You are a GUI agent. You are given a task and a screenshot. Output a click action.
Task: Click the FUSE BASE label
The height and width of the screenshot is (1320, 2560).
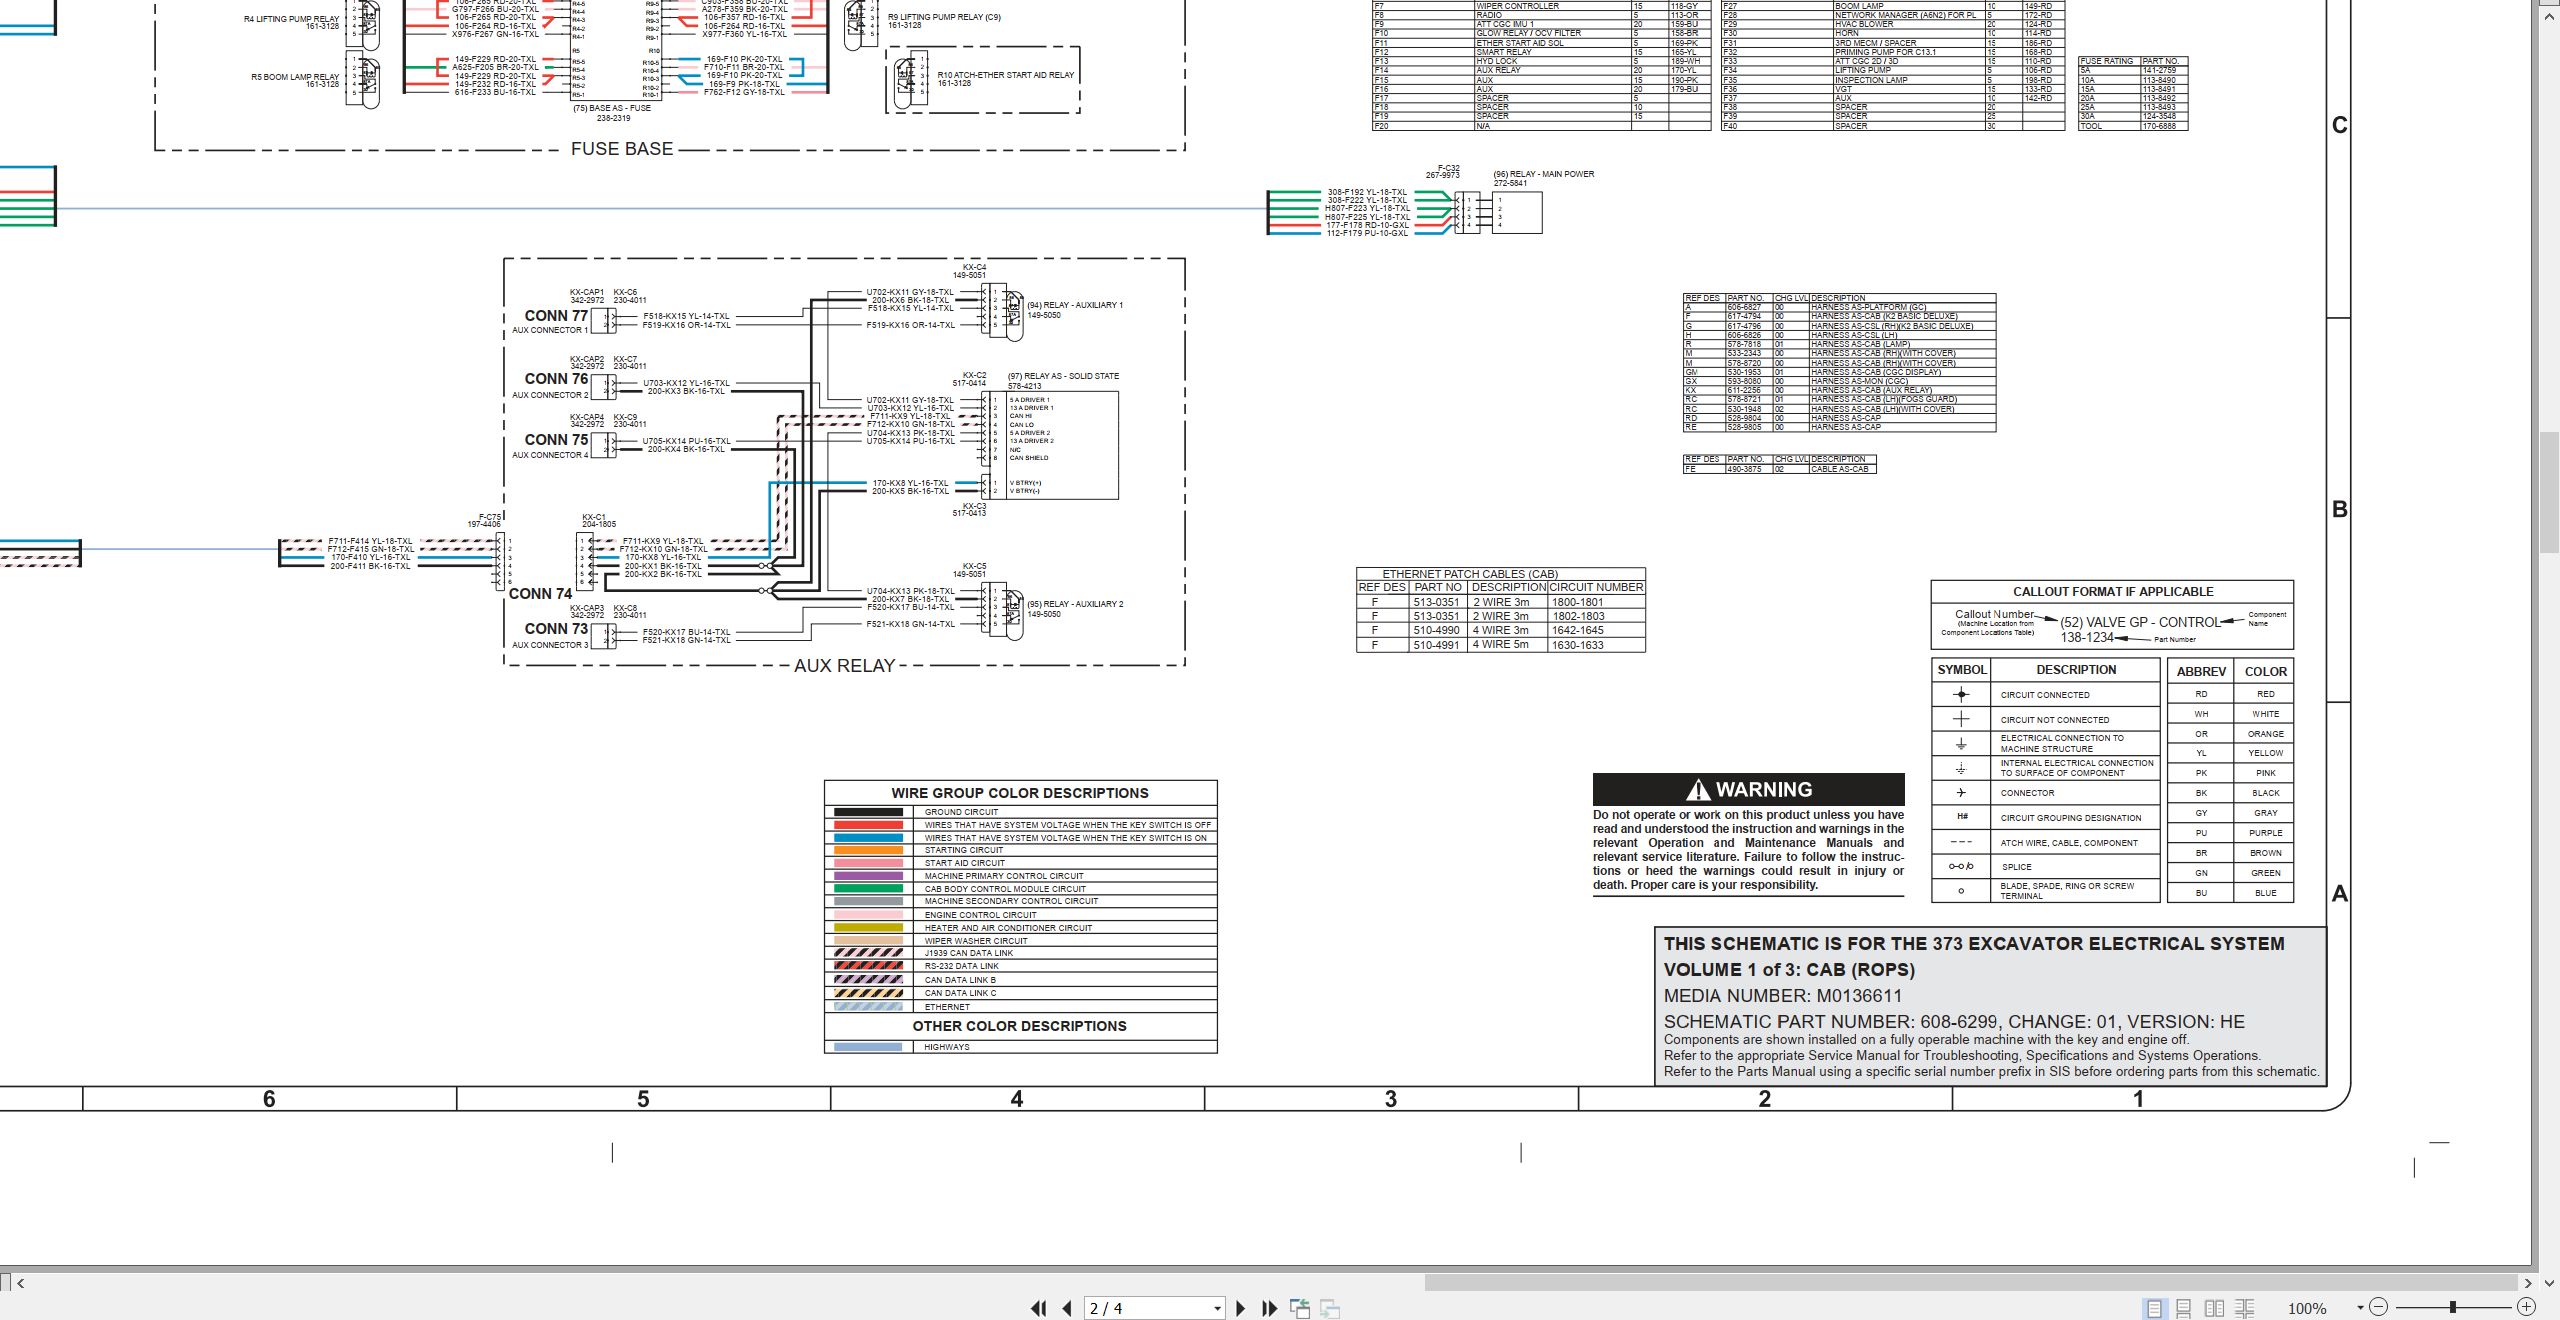(621, 149)
